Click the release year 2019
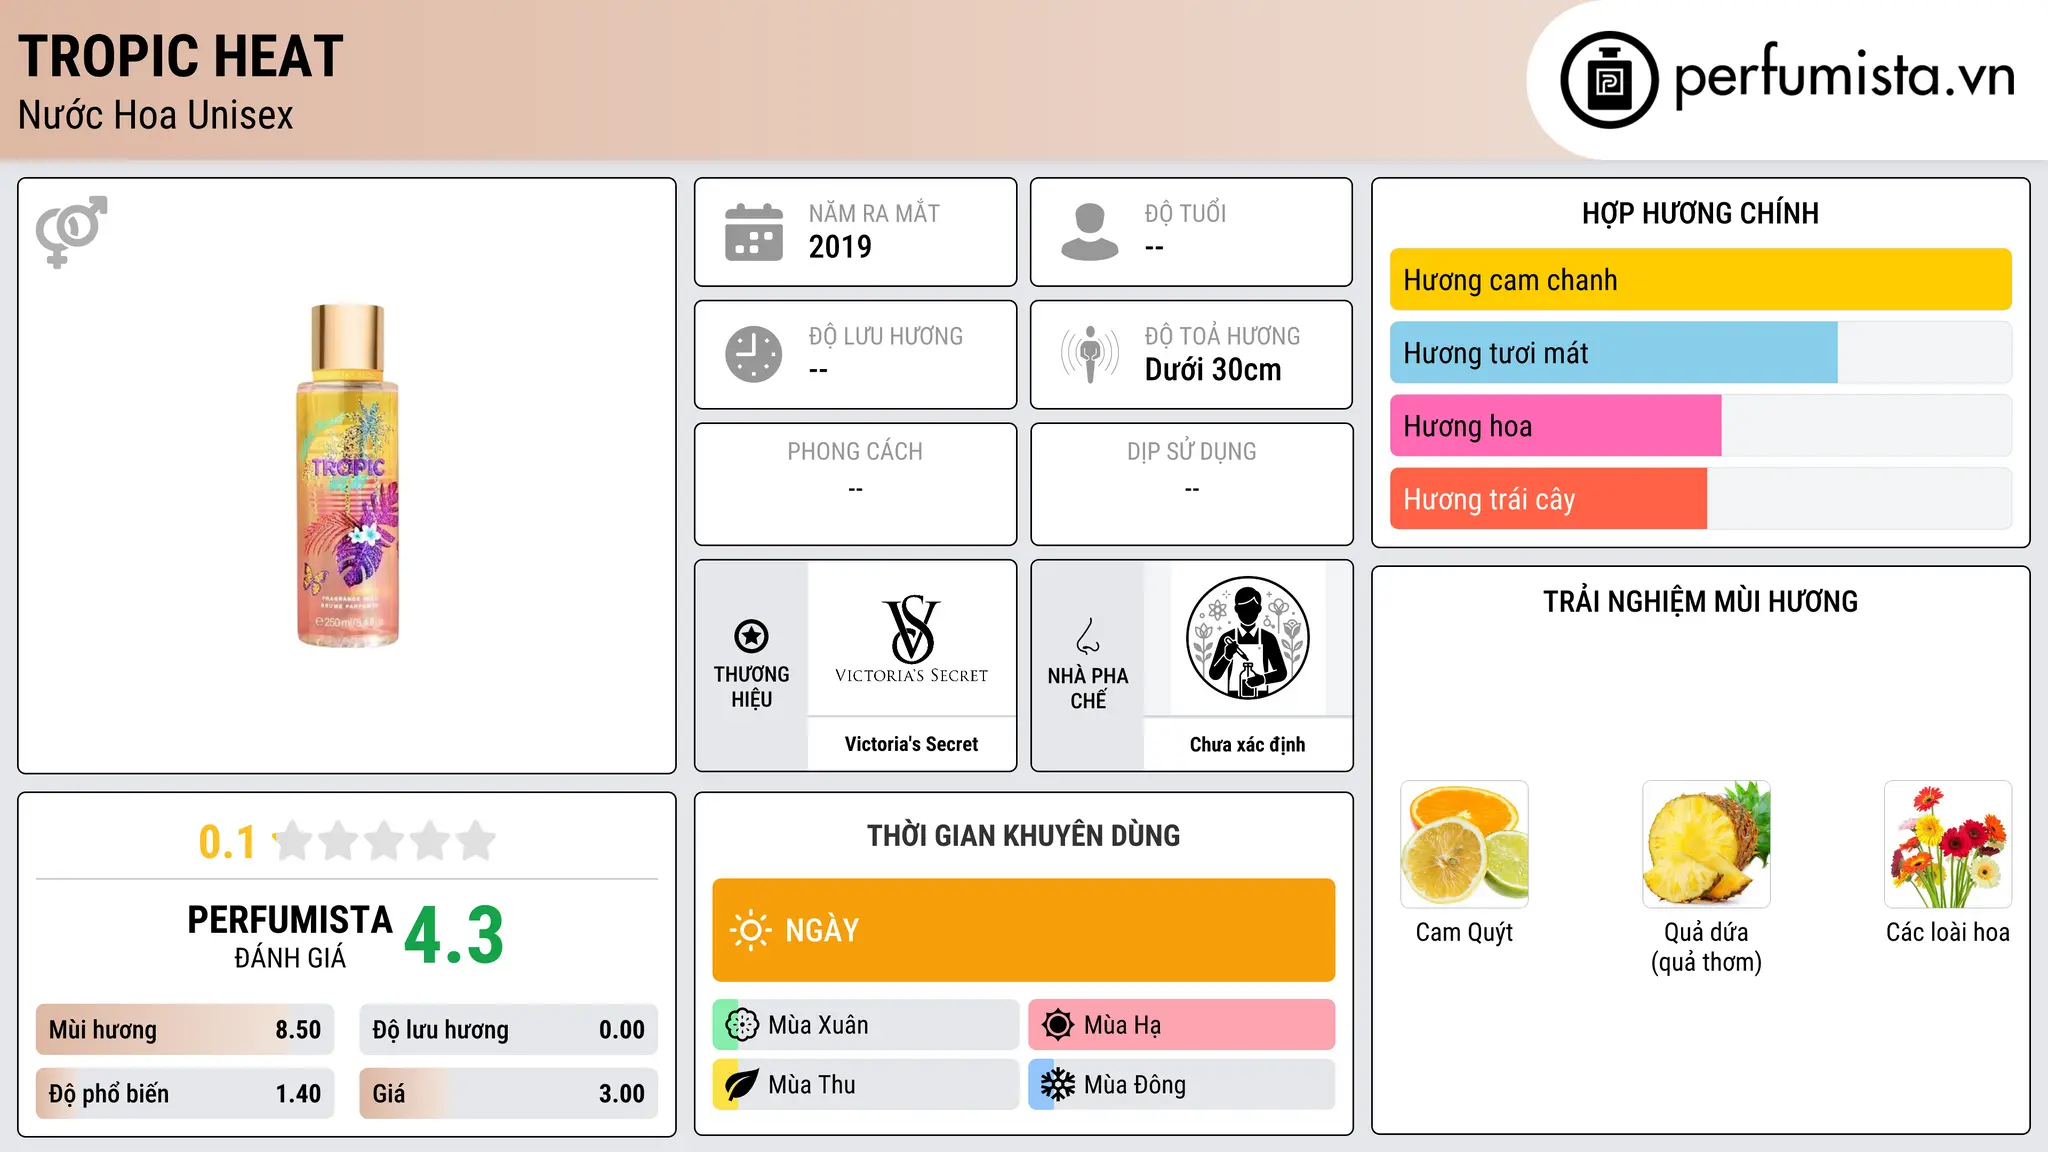Image resolution: width=2048 pixels, height=1152 pixels. [840, 247]
